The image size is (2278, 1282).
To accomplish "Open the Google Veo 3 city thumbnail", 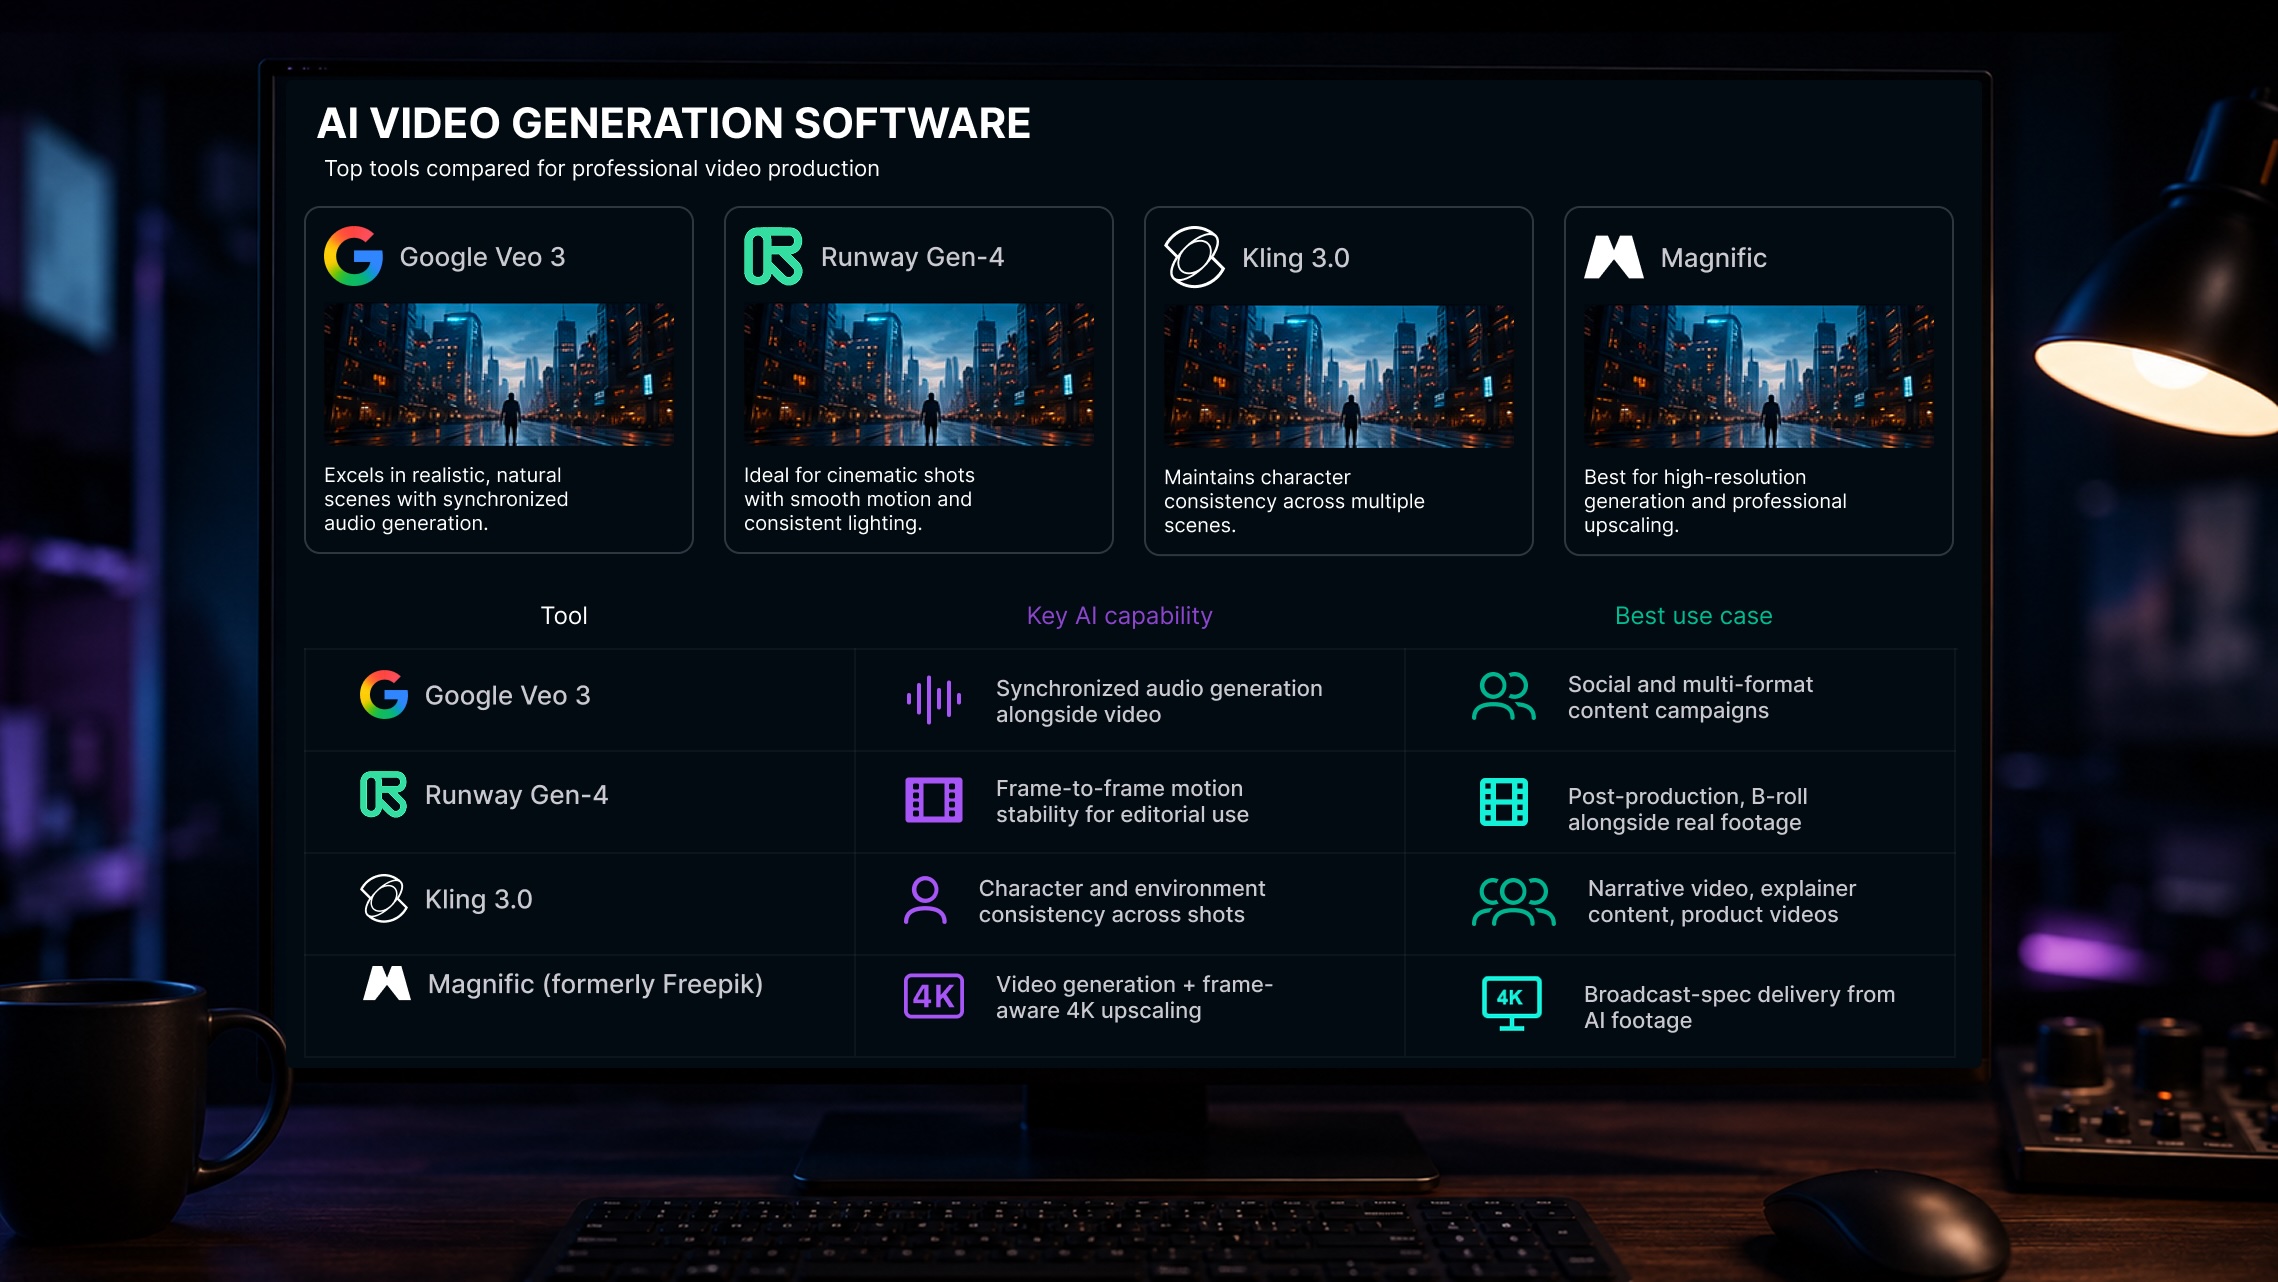I will [x=499, y=375].
